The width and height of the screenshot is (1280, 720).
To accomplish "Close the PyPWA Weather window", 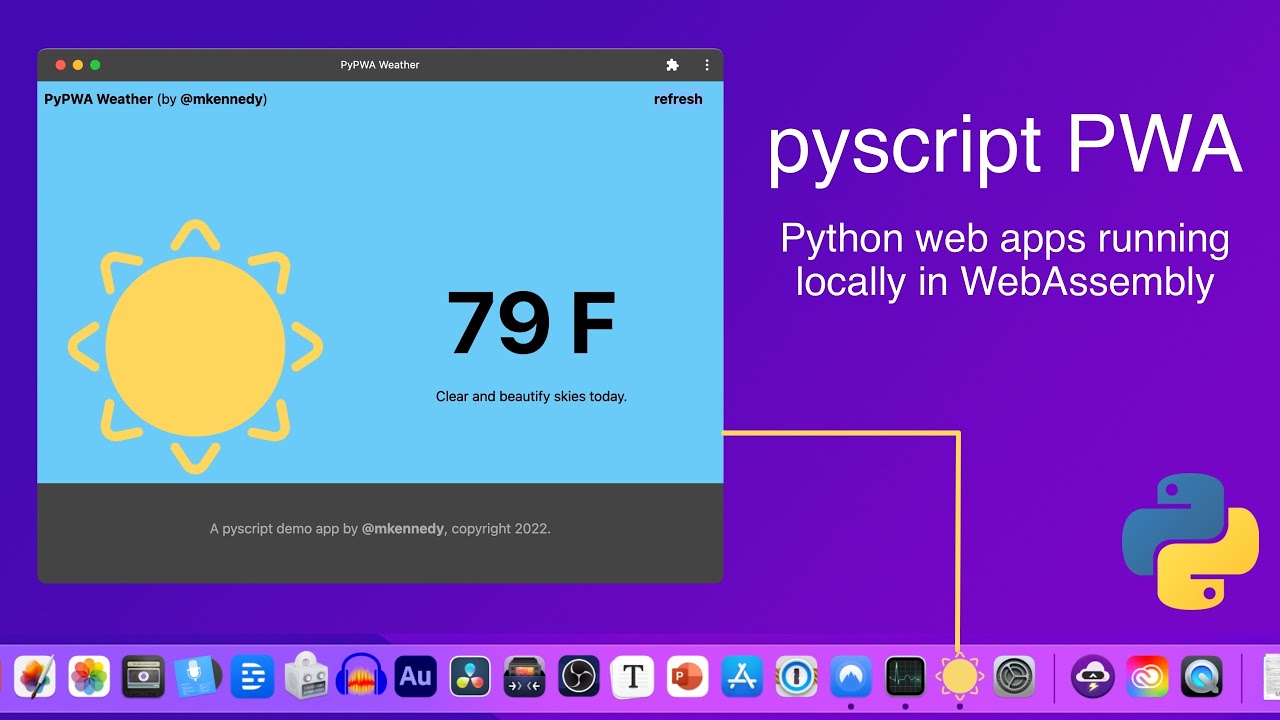I will point(60,65).
